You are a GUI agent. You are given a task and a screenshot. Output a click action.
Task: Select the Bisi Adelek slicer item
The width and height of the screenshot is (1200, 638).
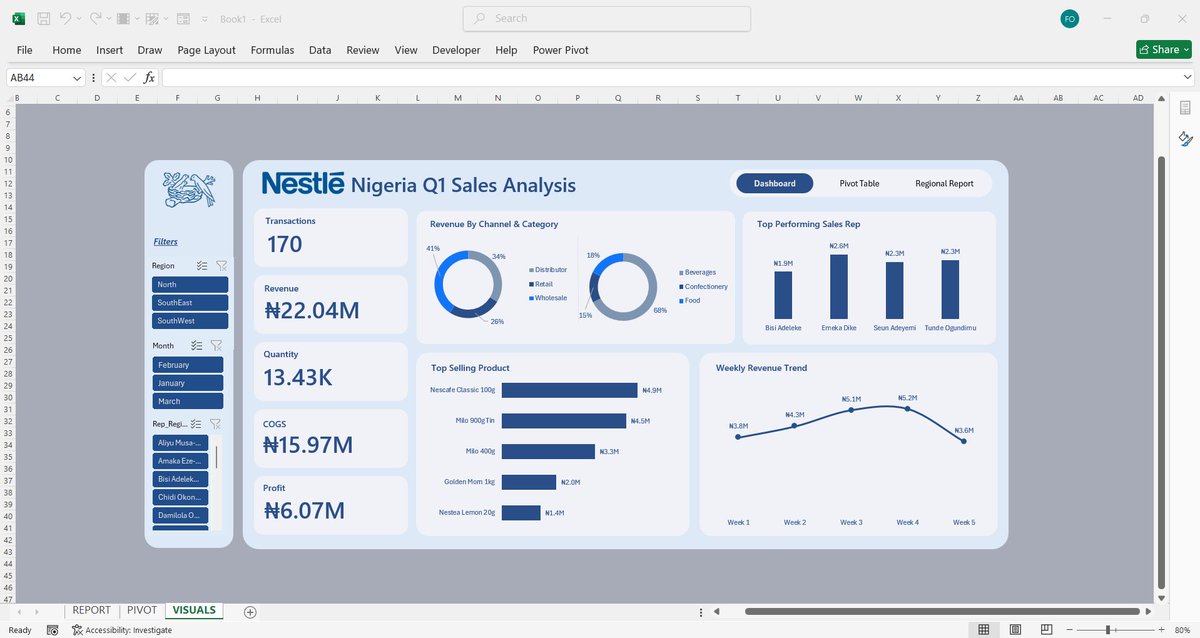[181, 479]
